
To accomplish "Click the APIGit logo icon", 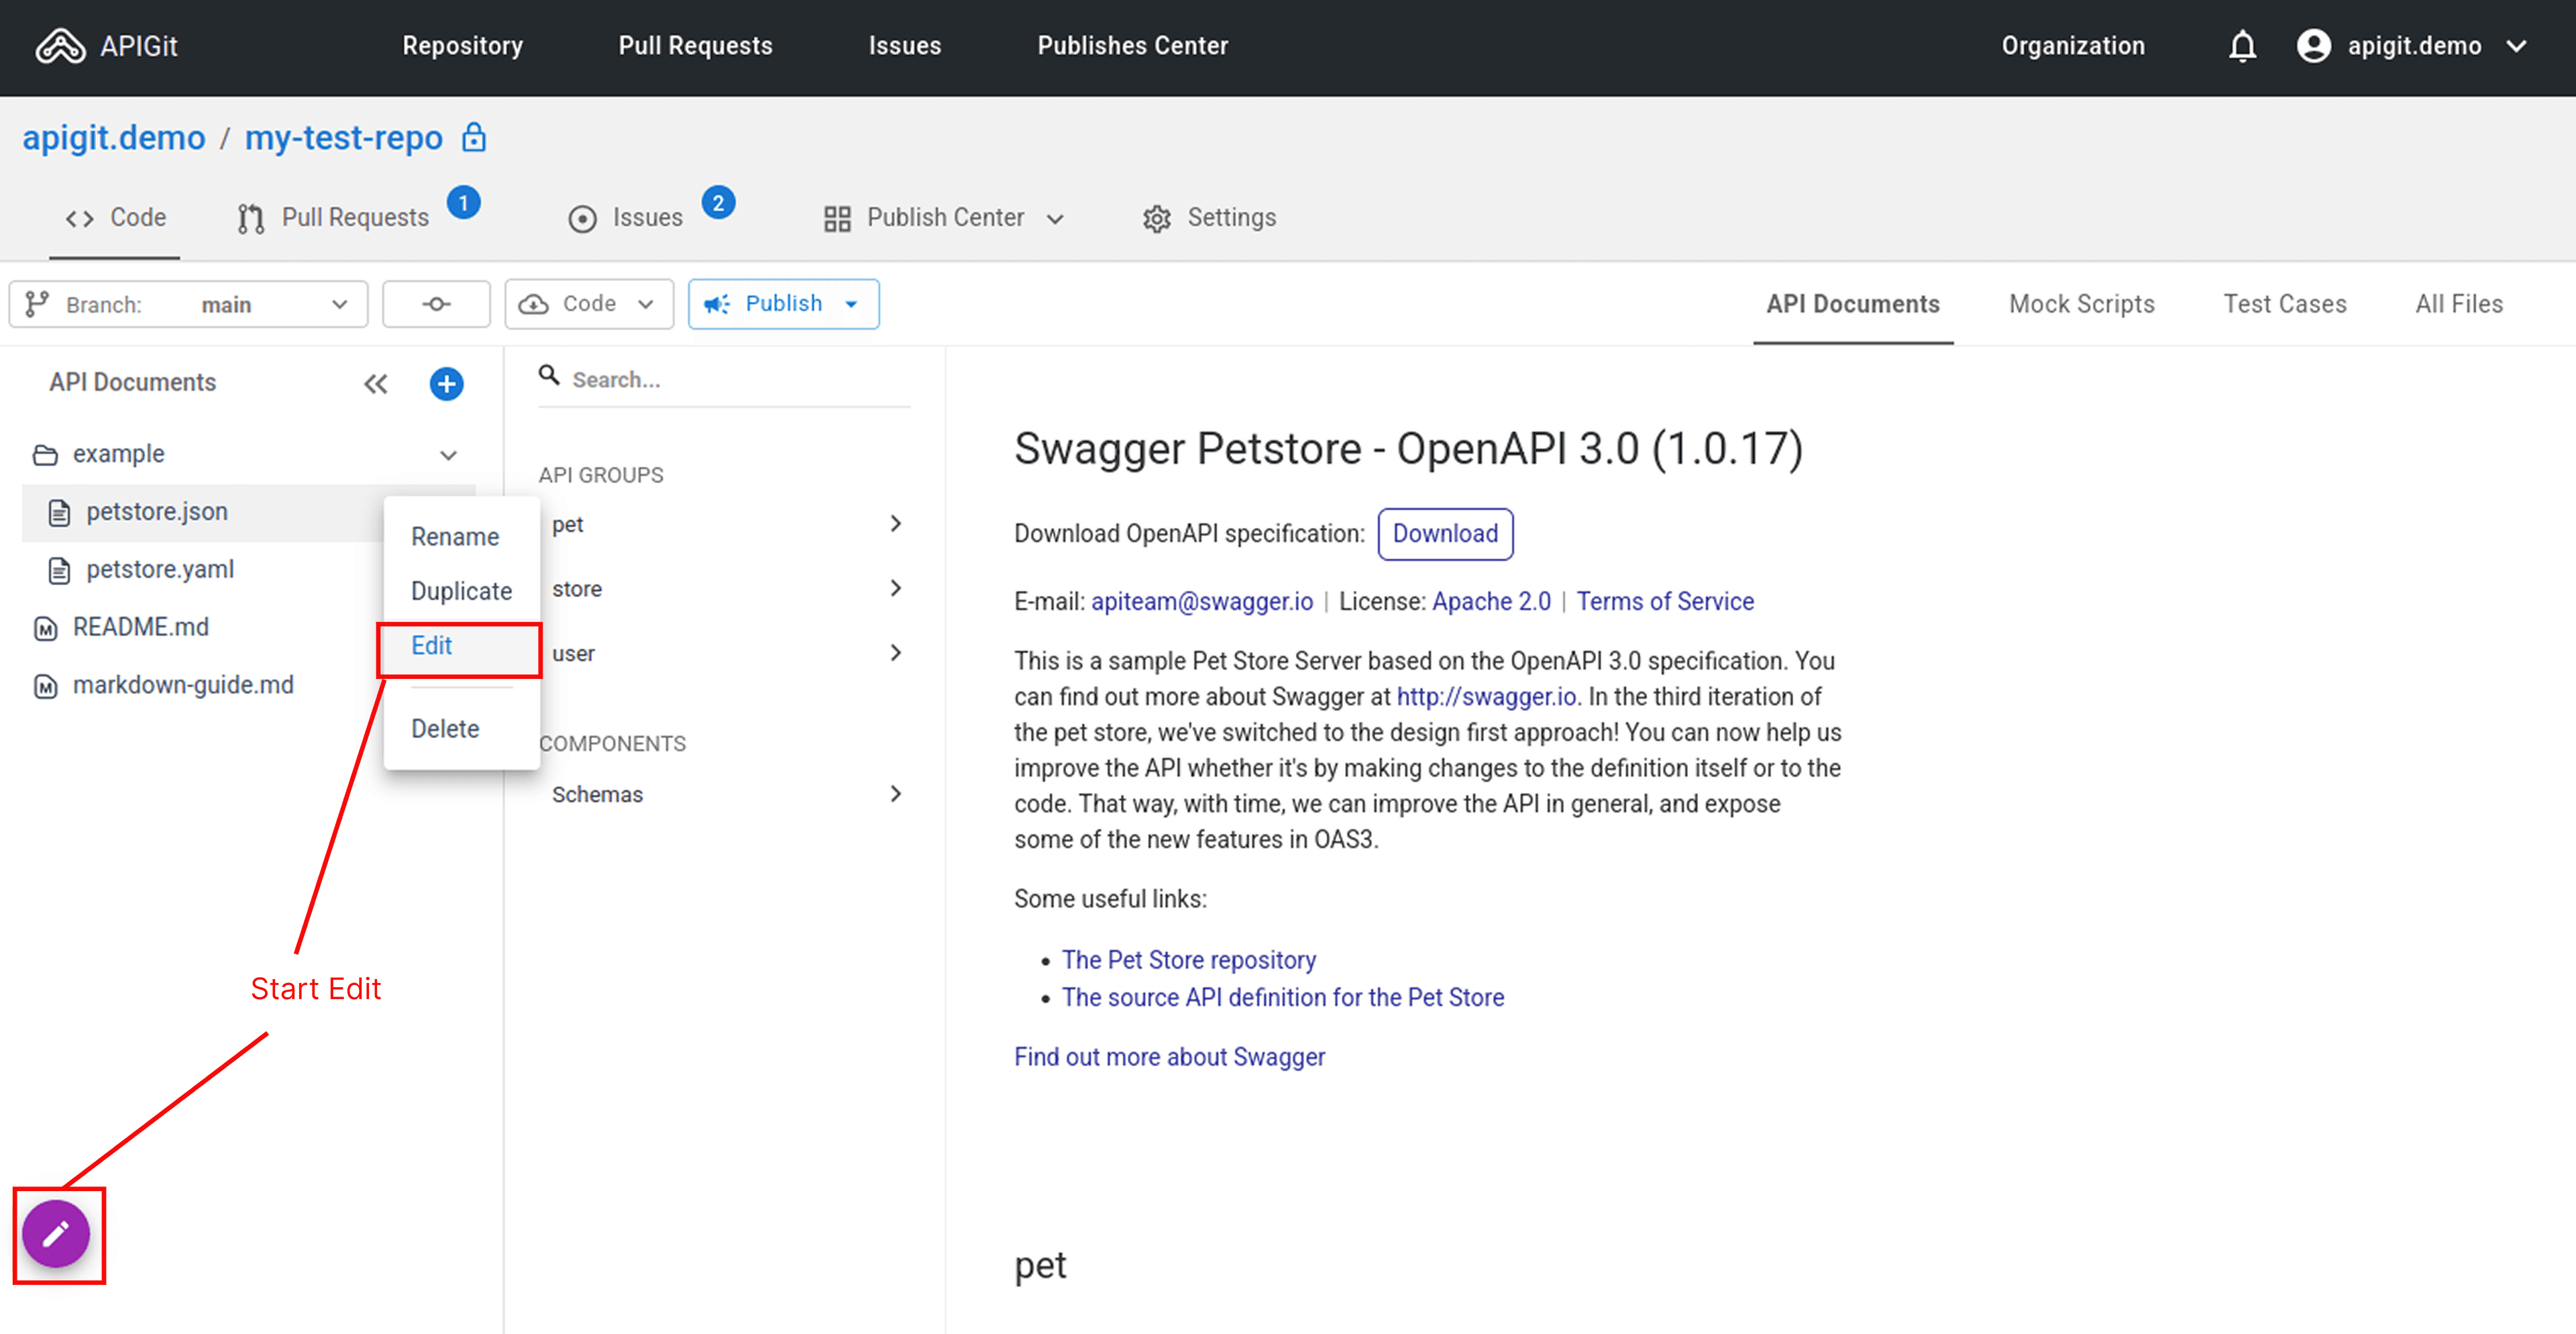I will pos(60,46).
